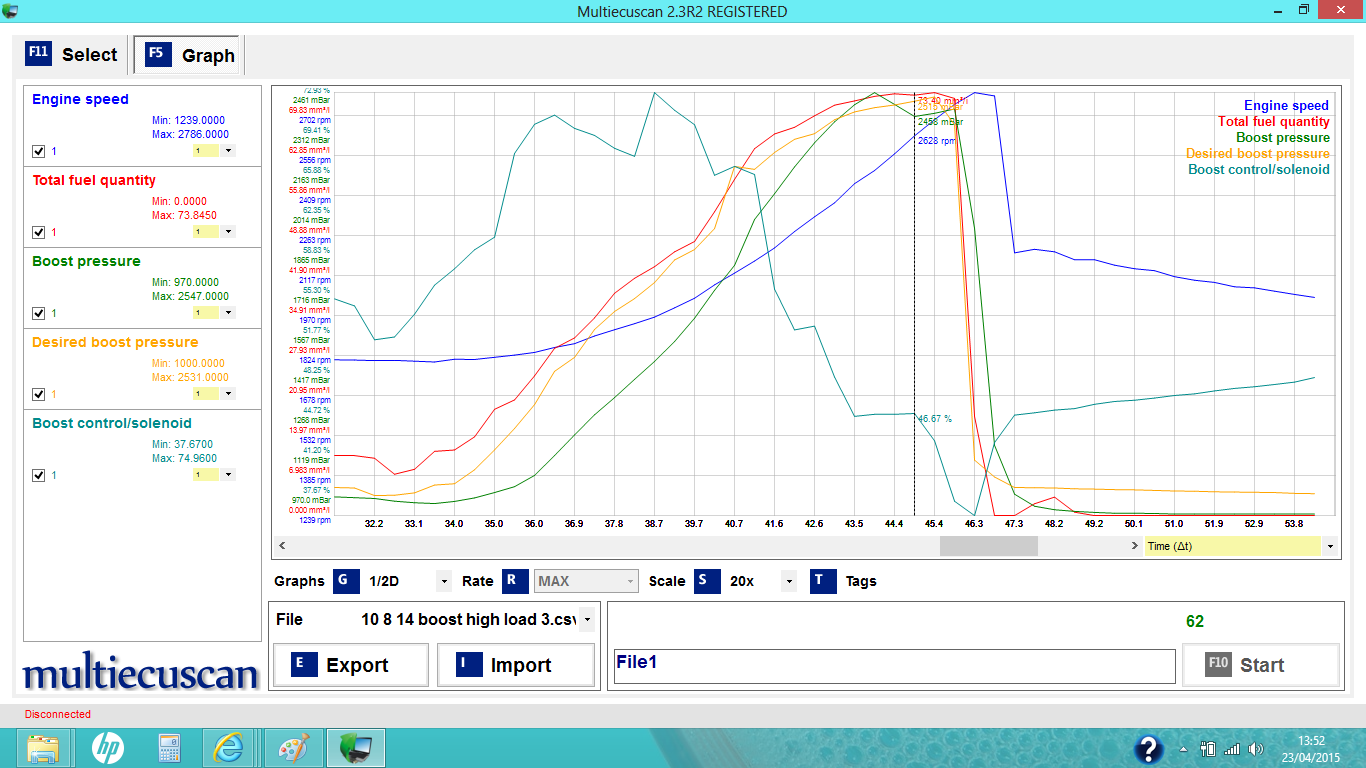This screenshot has height=768, width=1366.
Task: Click the Start button
Action: [1261, 665]
